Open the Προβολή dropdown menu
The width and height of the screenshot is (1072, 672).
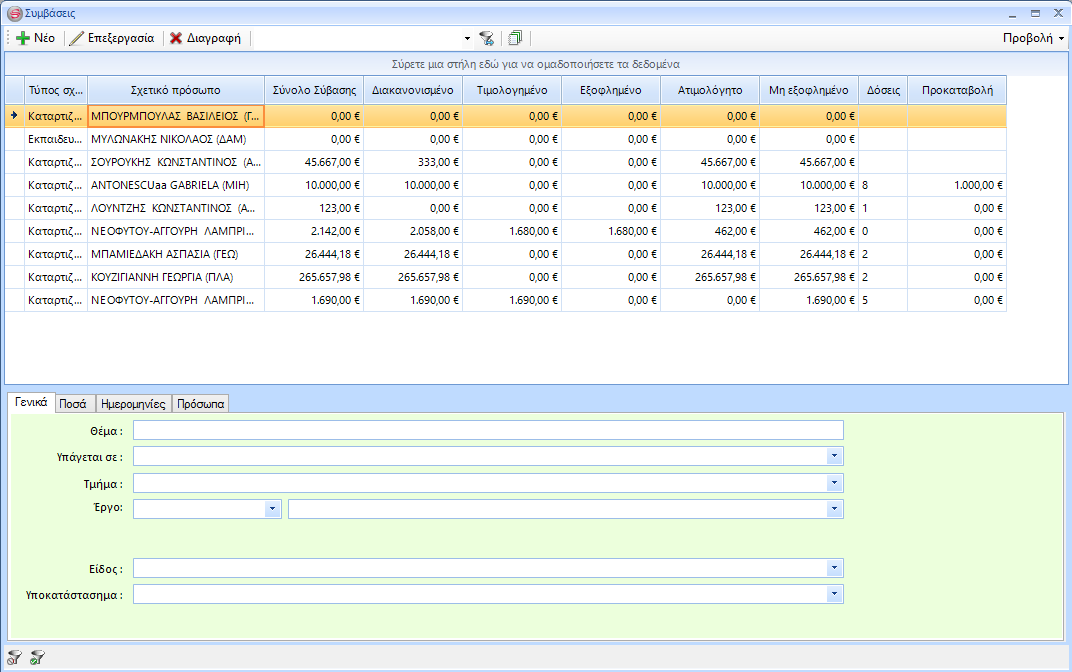1033,38
